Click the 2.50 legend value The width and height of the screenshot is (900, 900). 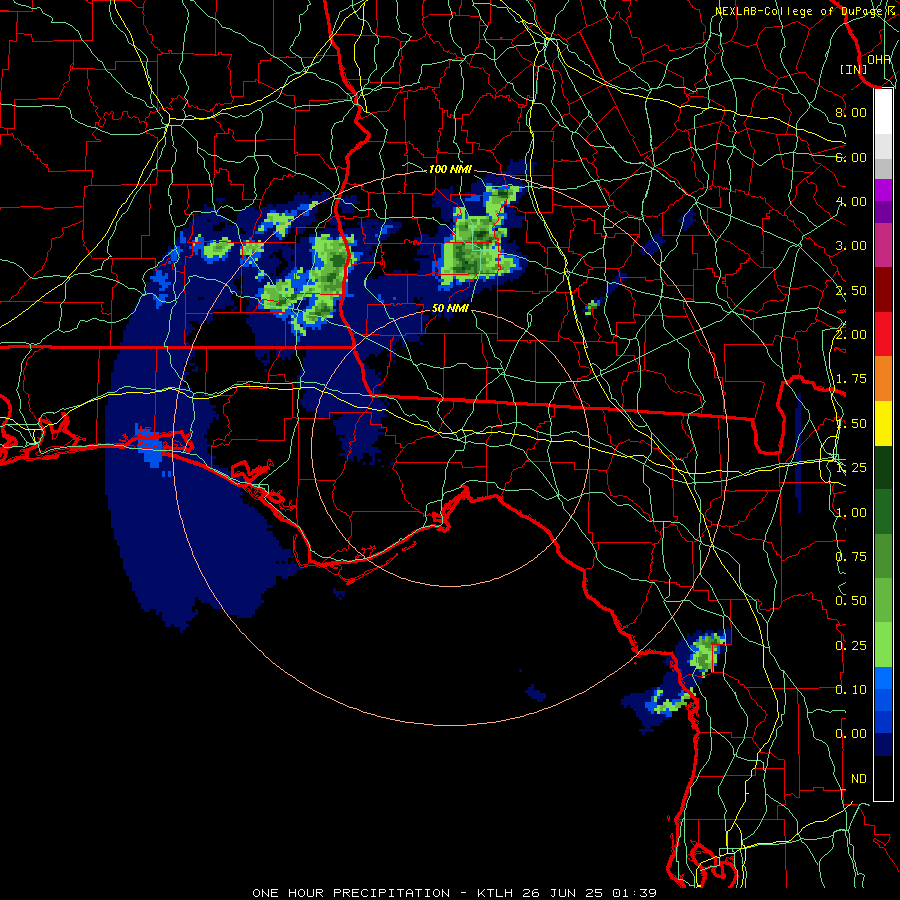[851, 290]
